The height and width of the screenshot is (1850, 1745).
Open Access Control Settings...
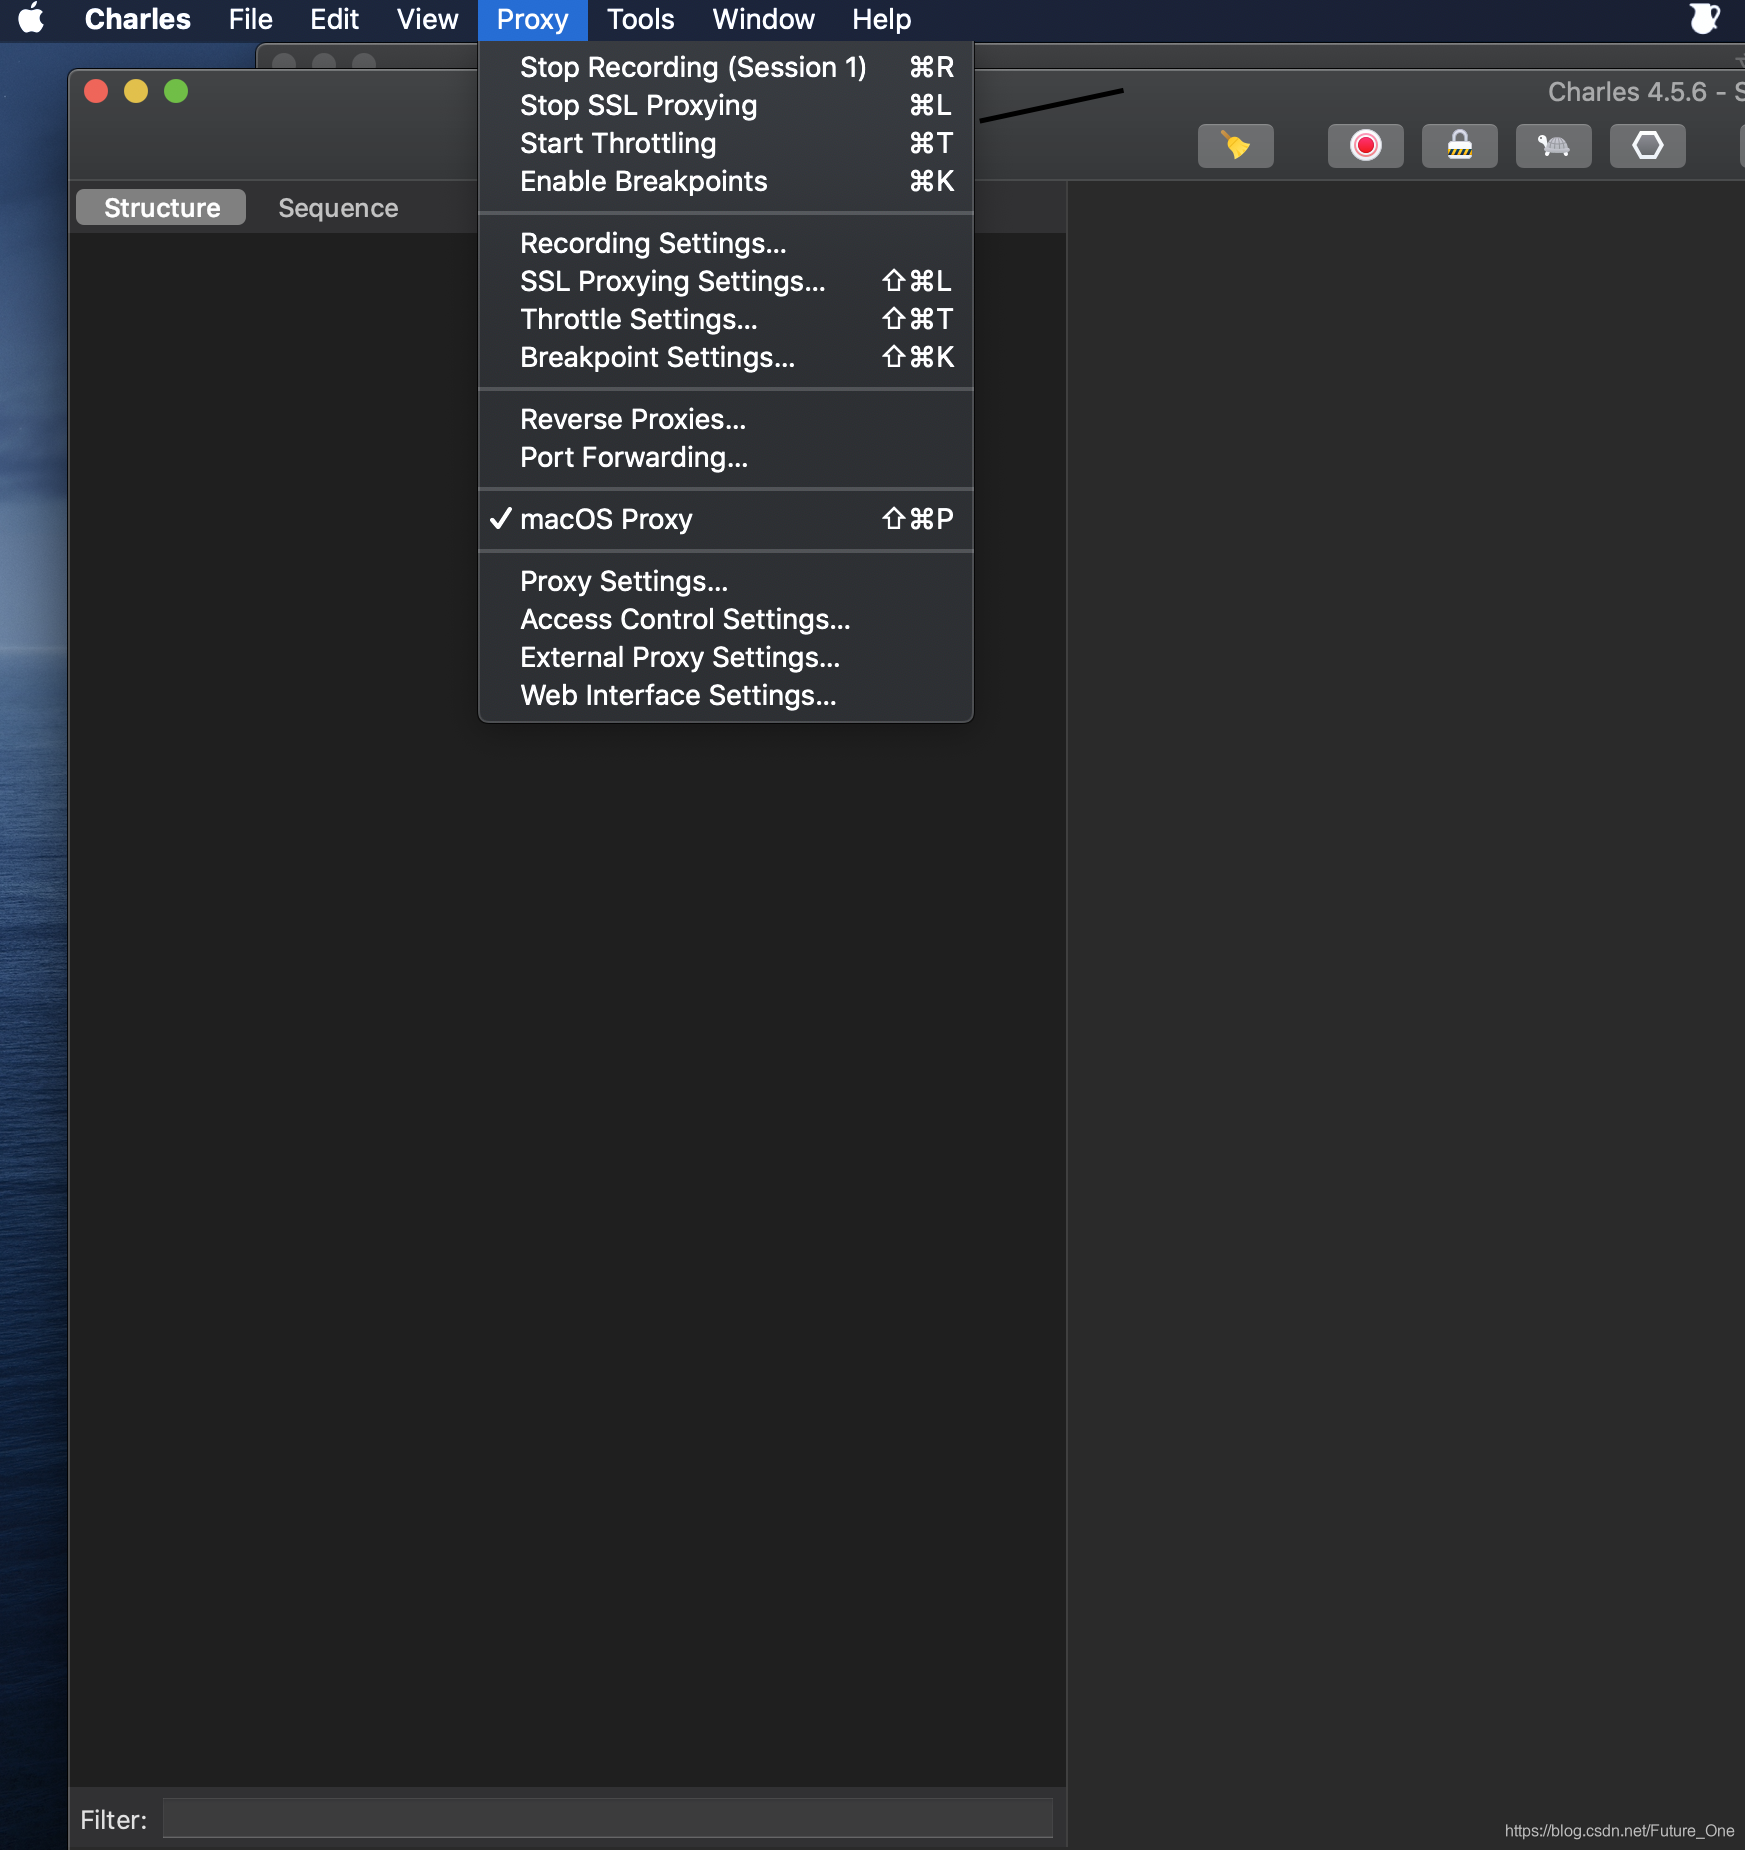(x=726, y=619)
